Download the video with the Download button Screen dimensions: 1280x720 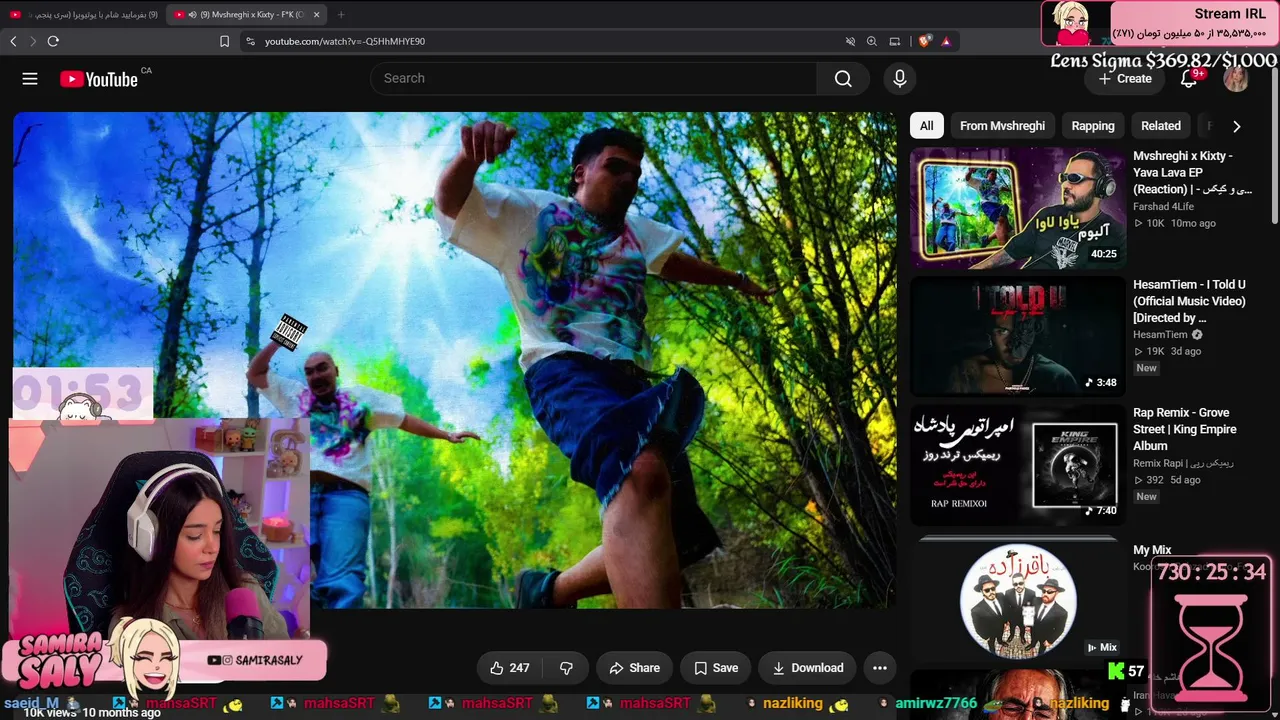coord(808,668)
